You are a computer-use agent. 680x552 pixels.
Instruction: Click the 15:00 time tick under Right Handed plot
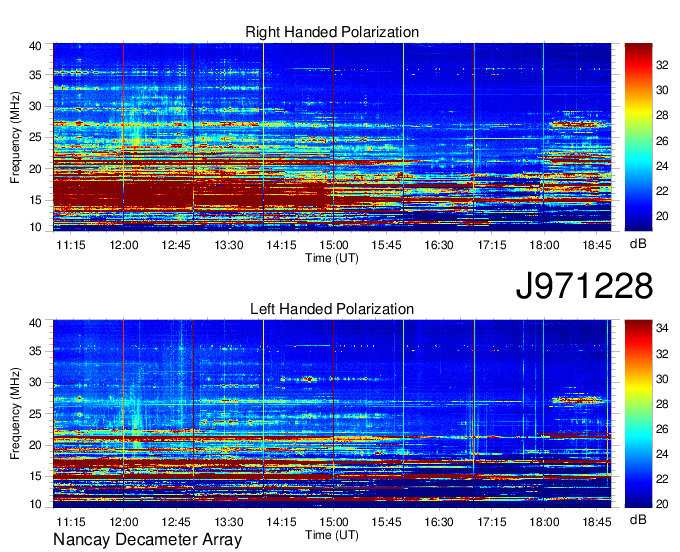pos(333,245)
